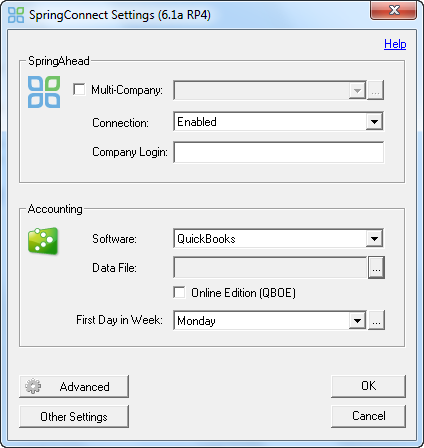Click the Cancel button
The height and width of the screenshot is (448, 424).
point(368,416)
